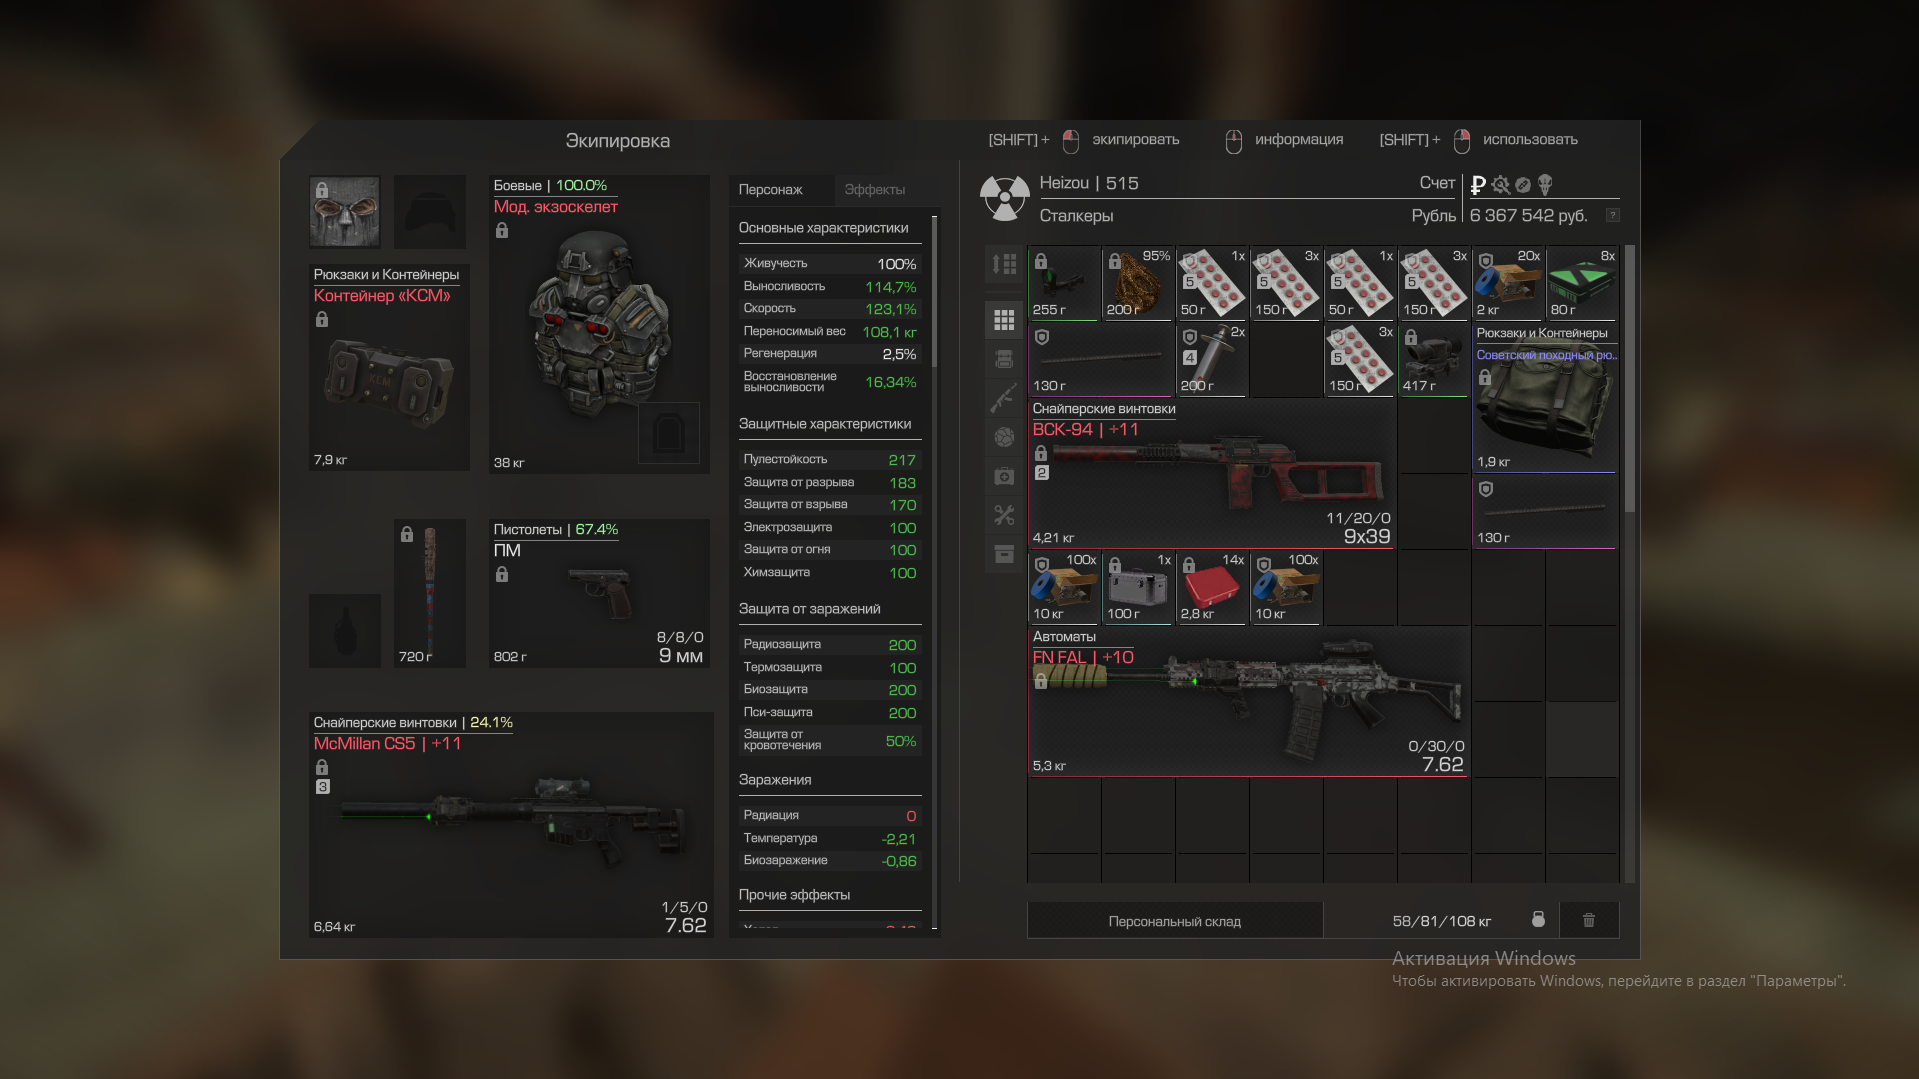Click the Температура -2,21 row
The image size is (1919, 1079).
pyautogui.click(x=829, y=838)
